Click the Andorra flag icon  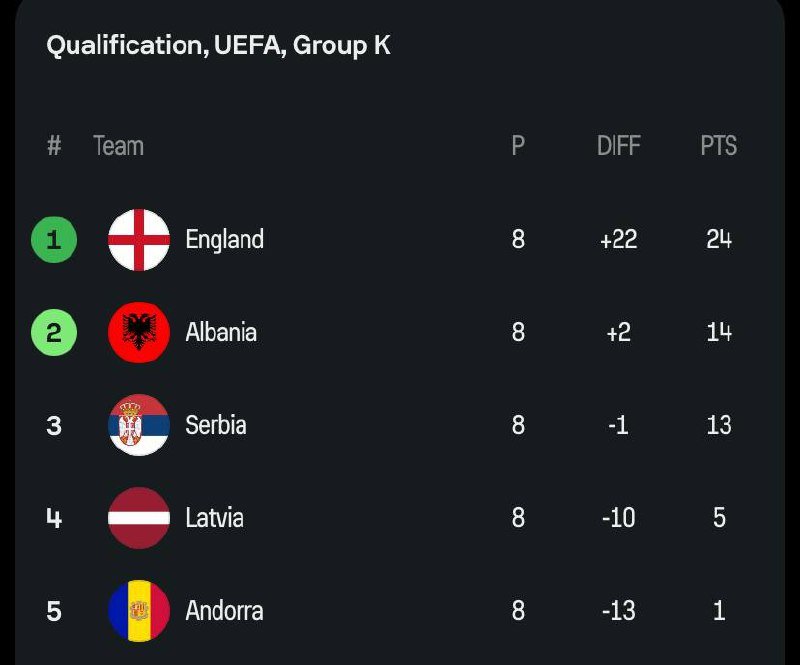[x=139, y=610]
